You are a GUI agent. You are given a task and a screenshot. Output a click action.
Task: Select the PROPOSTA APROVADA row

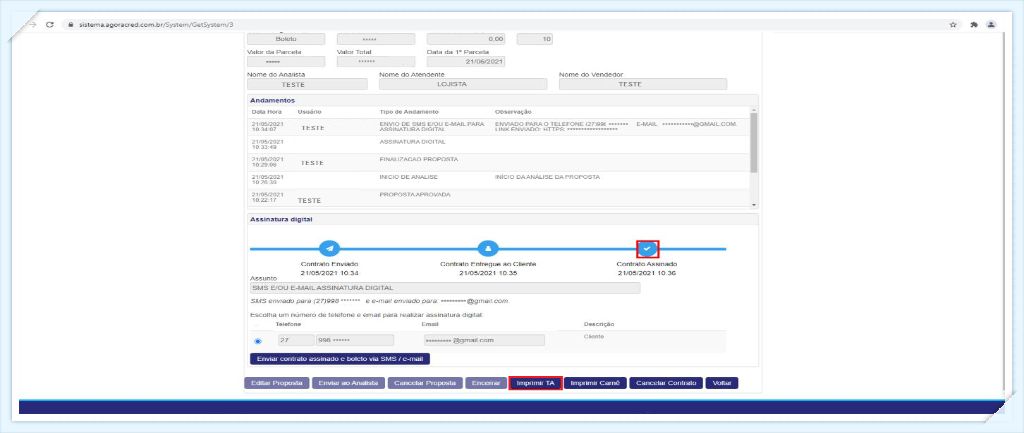(499, 198)
